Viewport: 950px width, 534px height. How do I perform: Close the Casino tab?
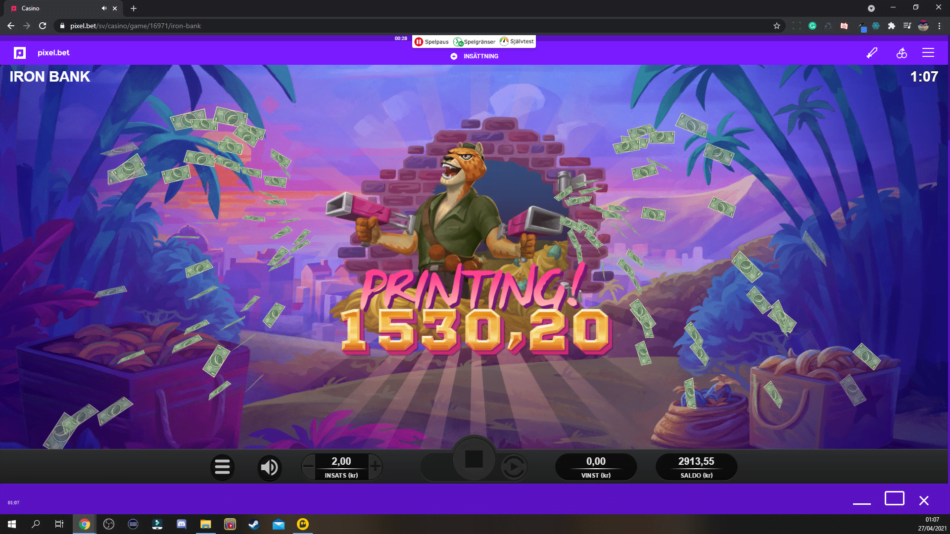click(115, 8)
